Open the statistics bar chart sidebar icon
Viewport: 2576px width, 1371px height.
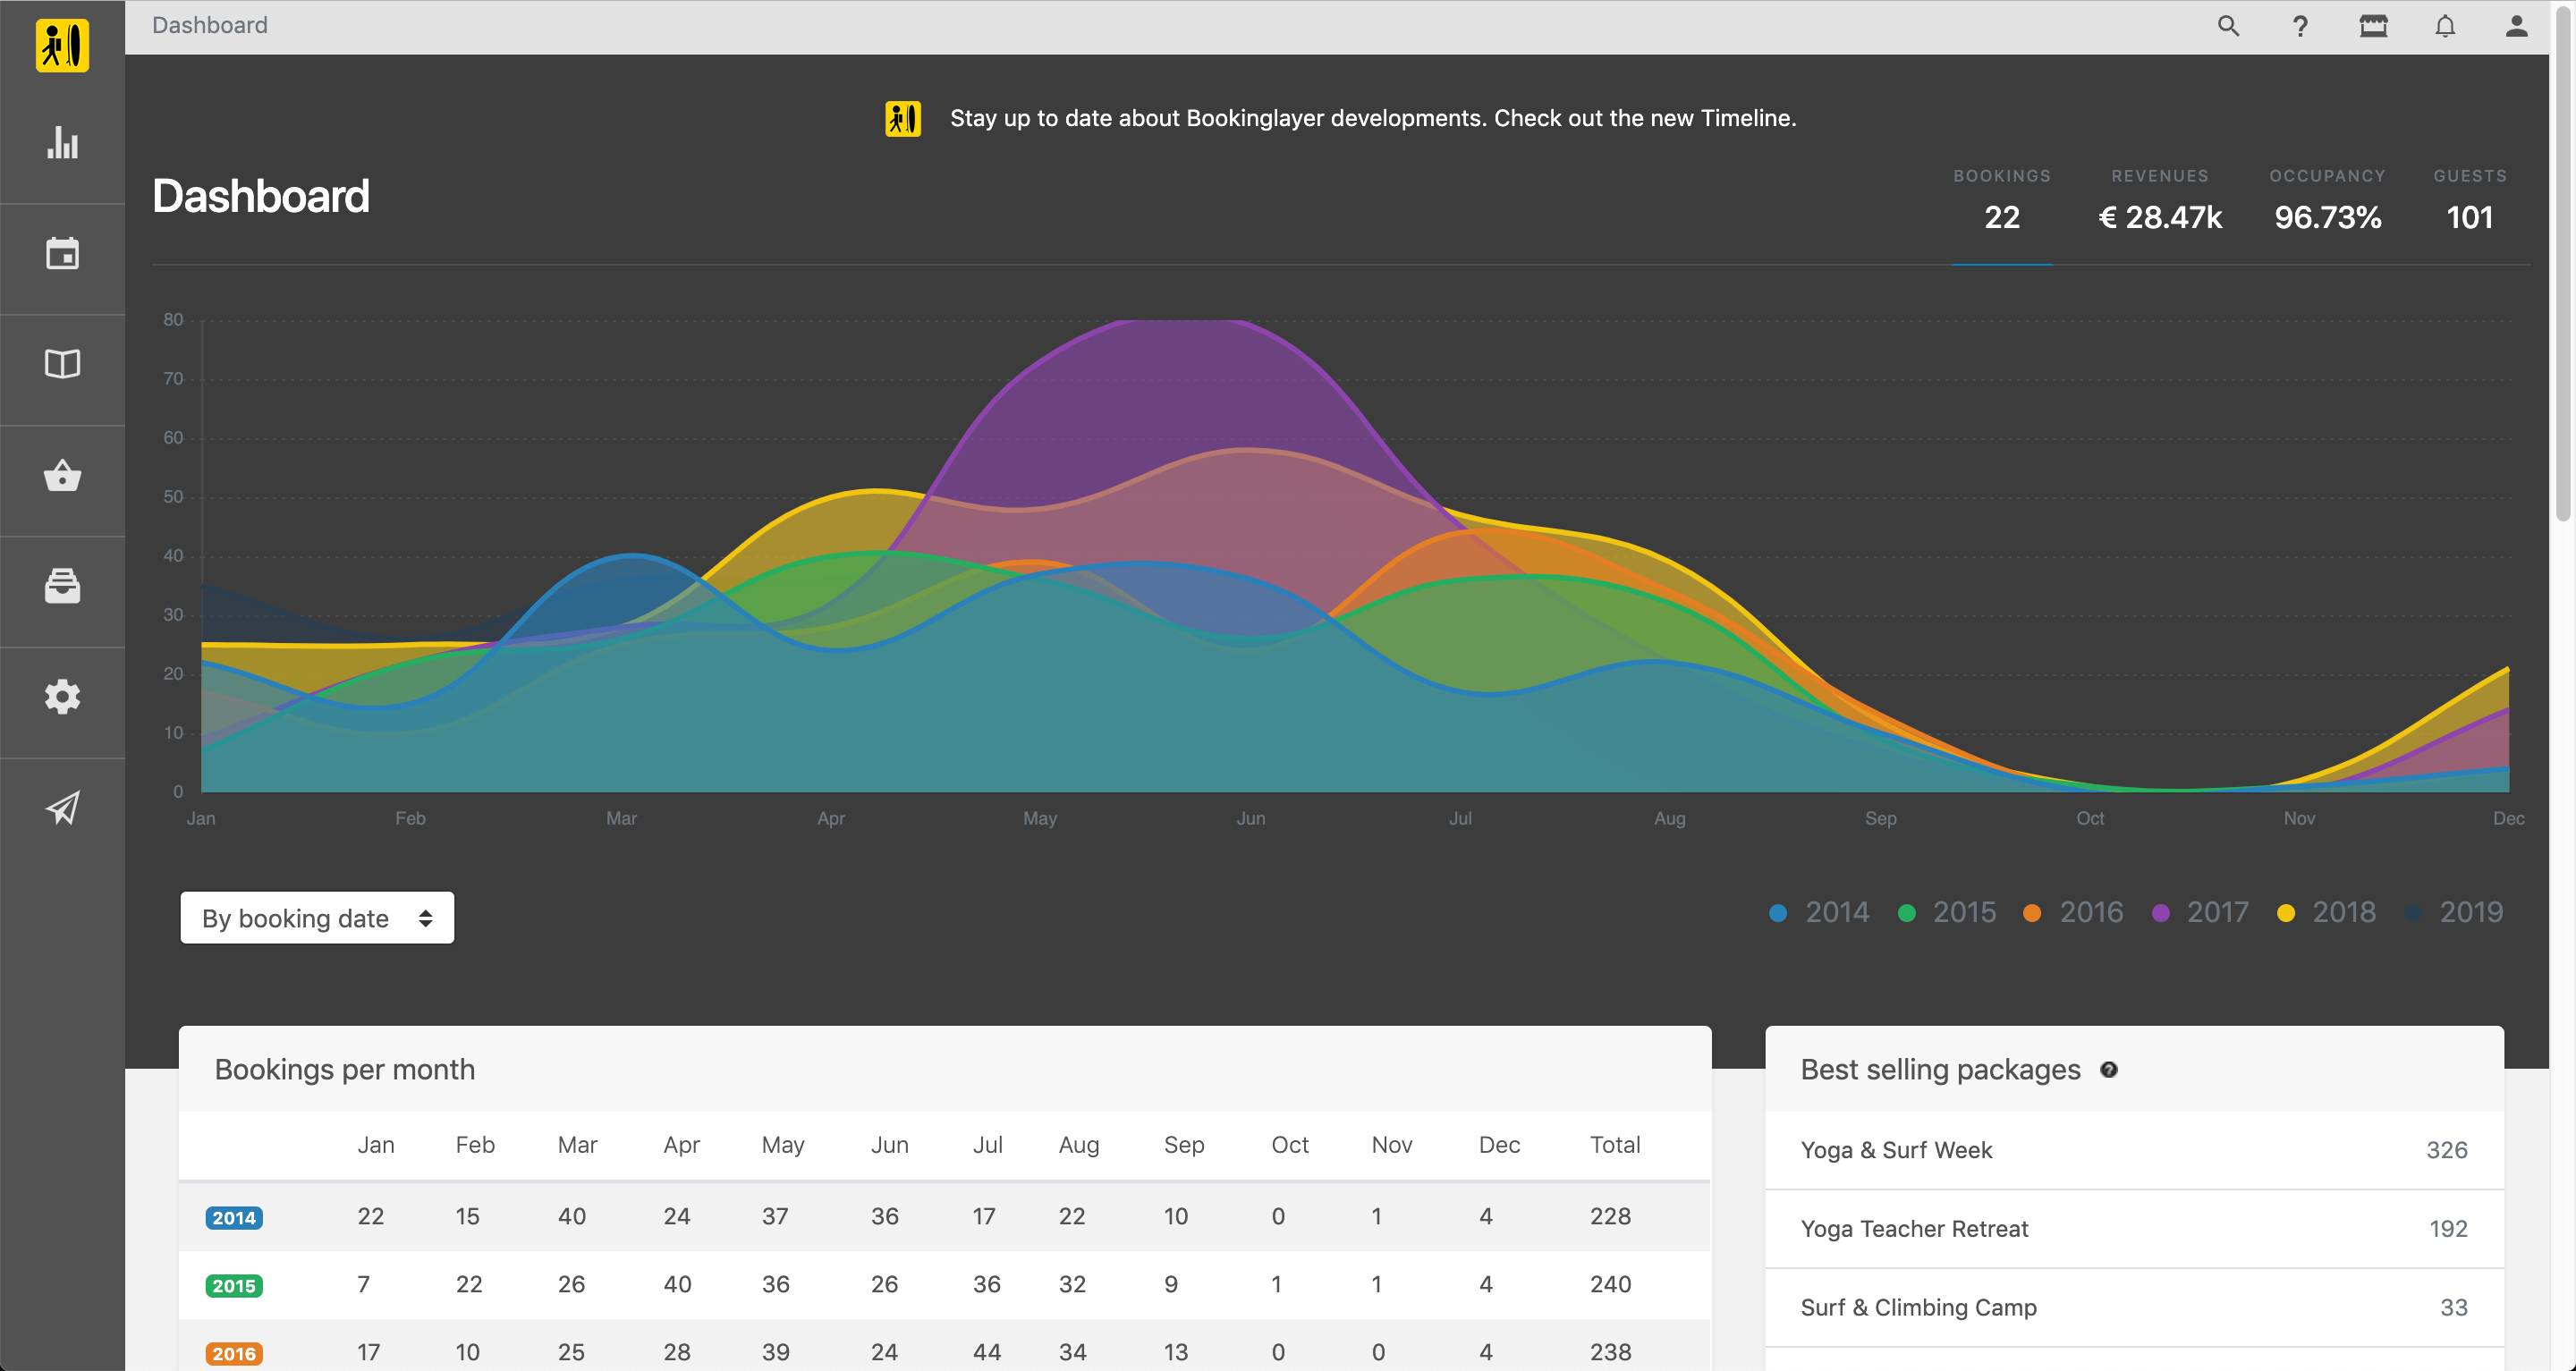[62, 143]
